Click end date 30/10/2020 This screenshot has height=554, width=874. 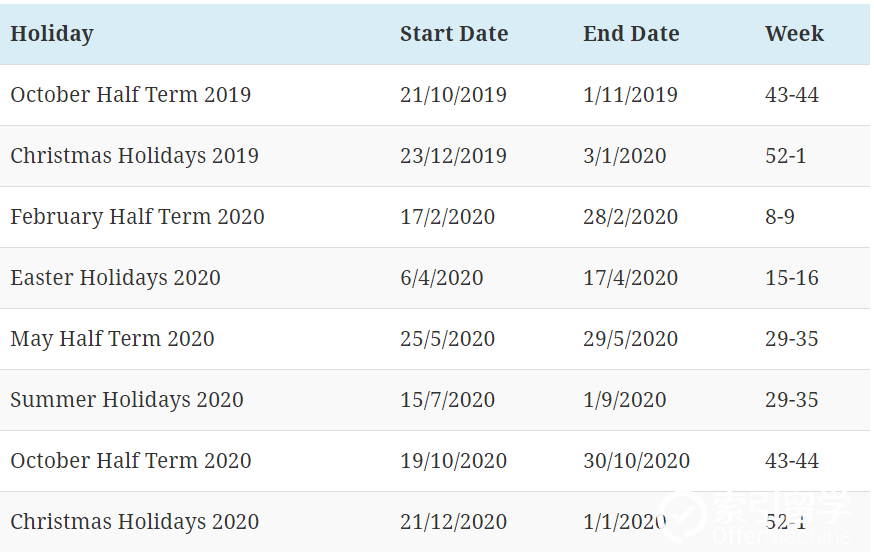(637, 461)
